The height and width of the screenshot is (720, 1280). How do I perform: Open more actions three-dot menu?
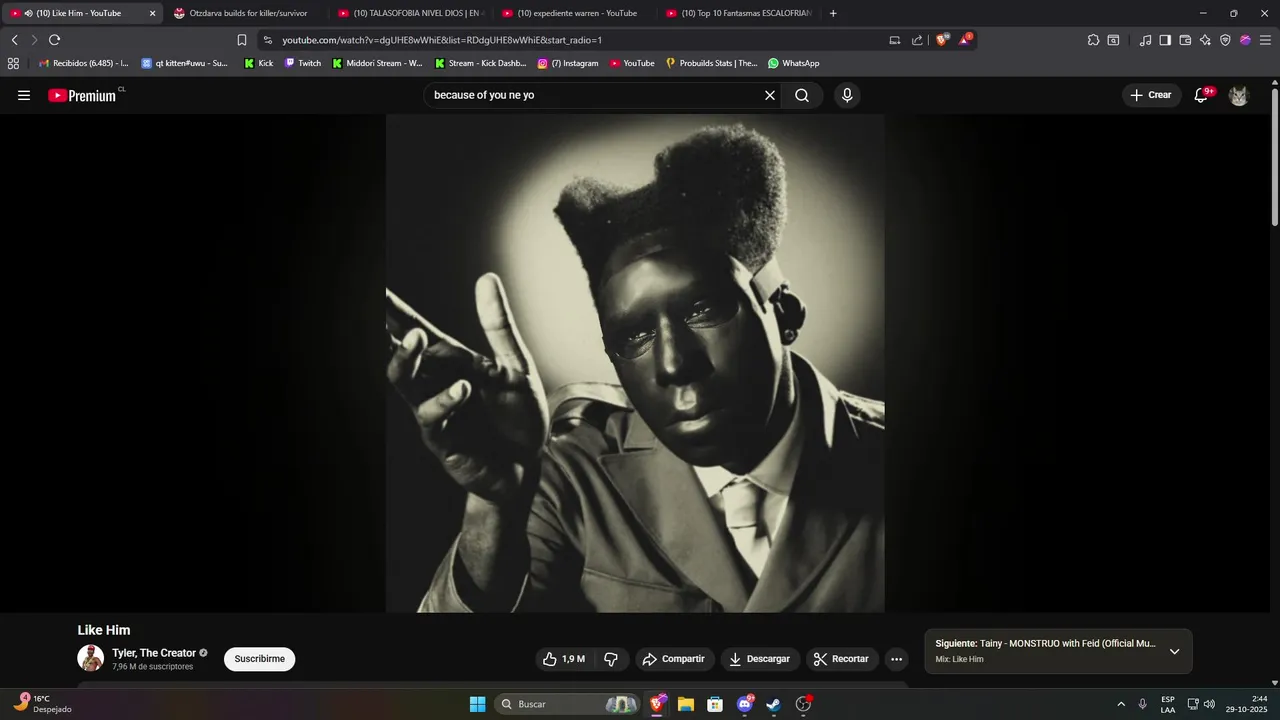896,659
